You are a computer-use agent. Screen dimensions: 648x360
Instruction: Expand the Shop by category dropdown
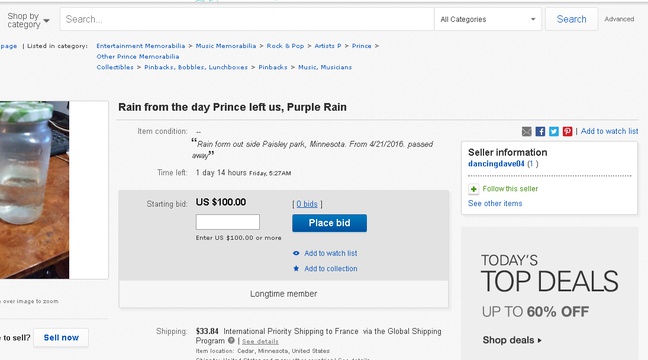click(x=28, y=20)
